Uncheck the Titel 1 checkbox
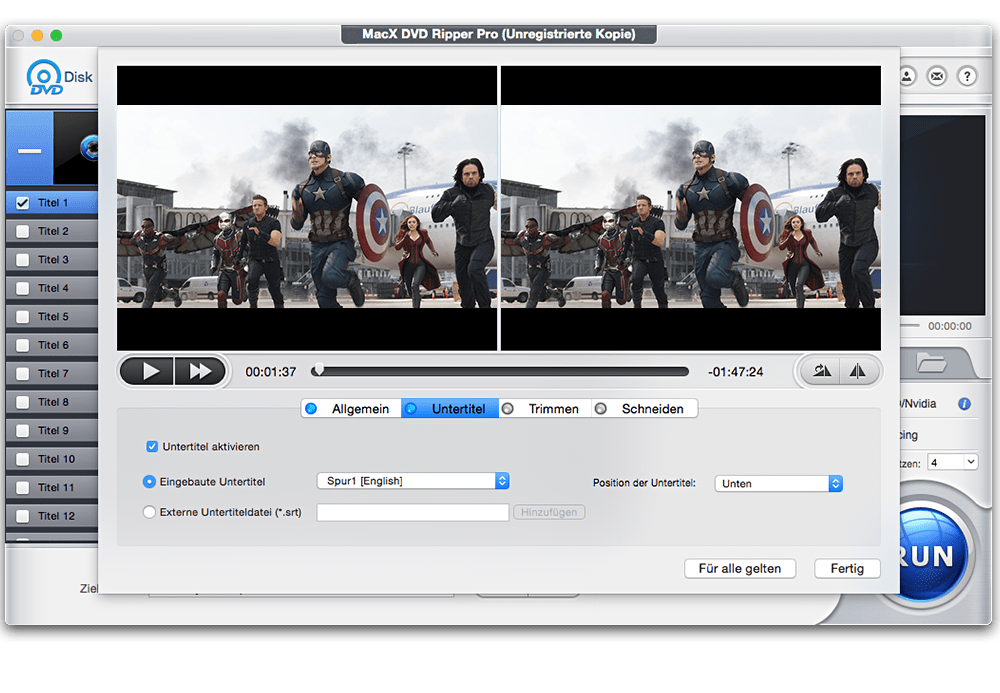 click(22, 202)
